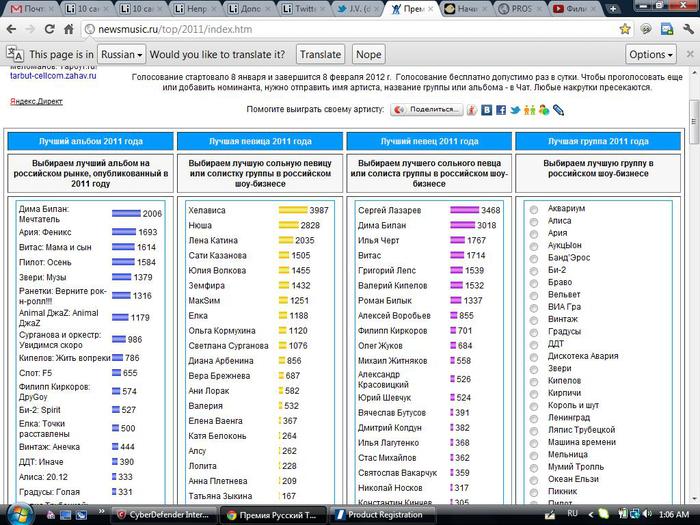Share on VKontakte with the blue B icon
Viewport: 700px width, 525px height.
click(x=486, y=110)
